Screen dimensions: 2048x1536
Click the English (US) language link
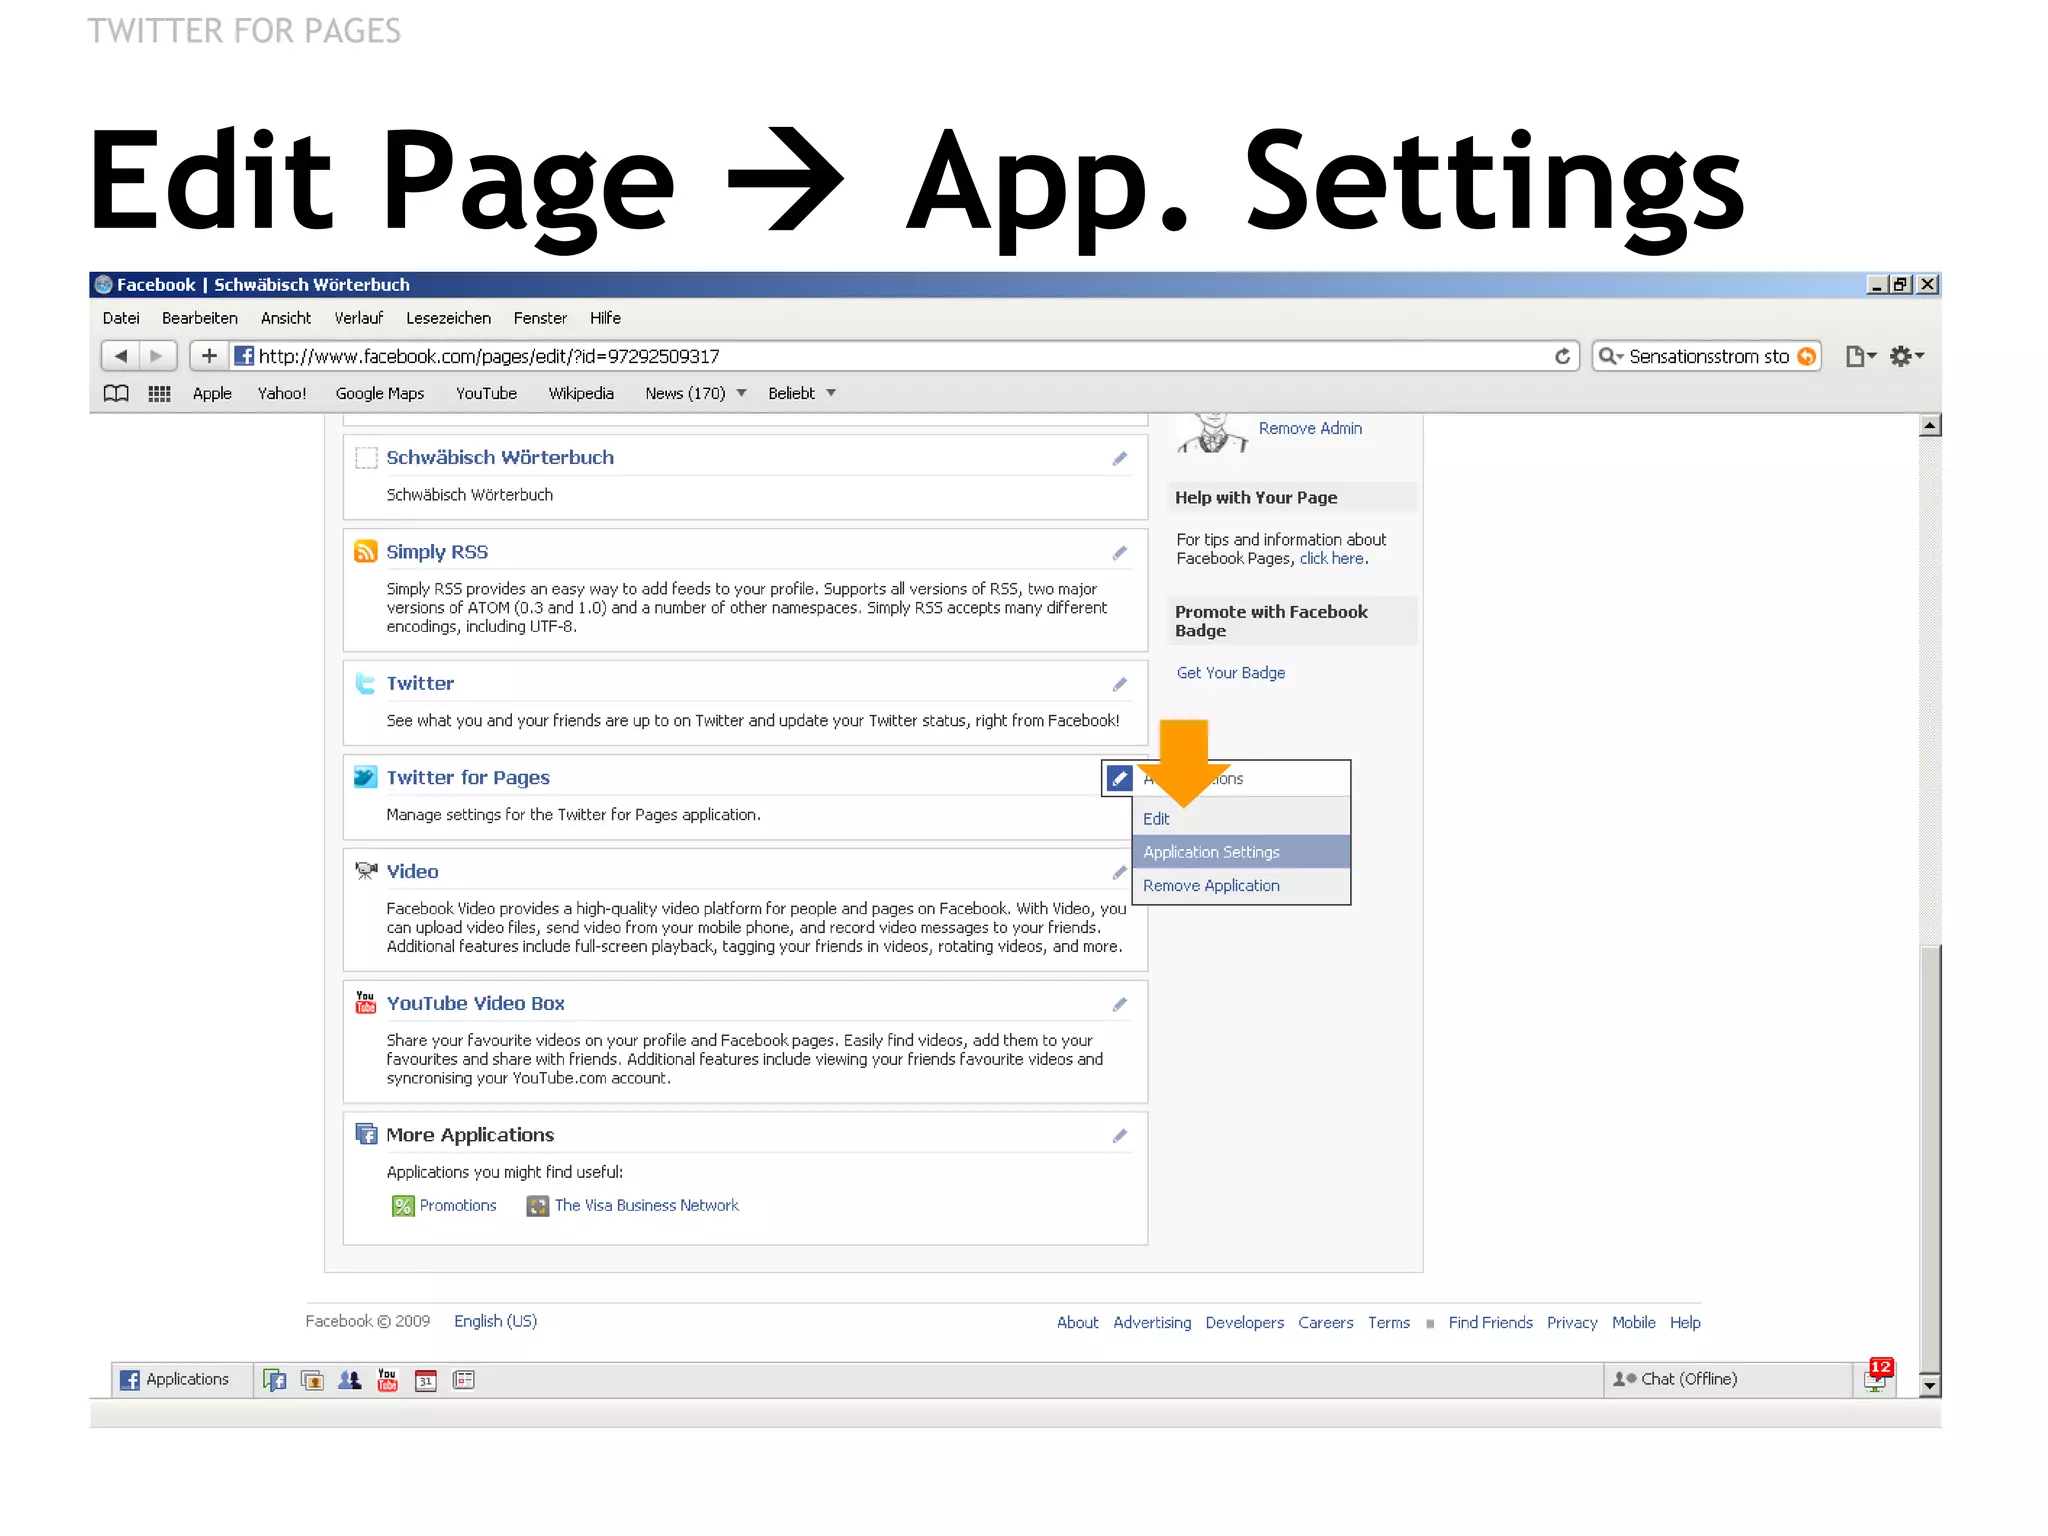pyautogui.click(x=495, y=1321)
